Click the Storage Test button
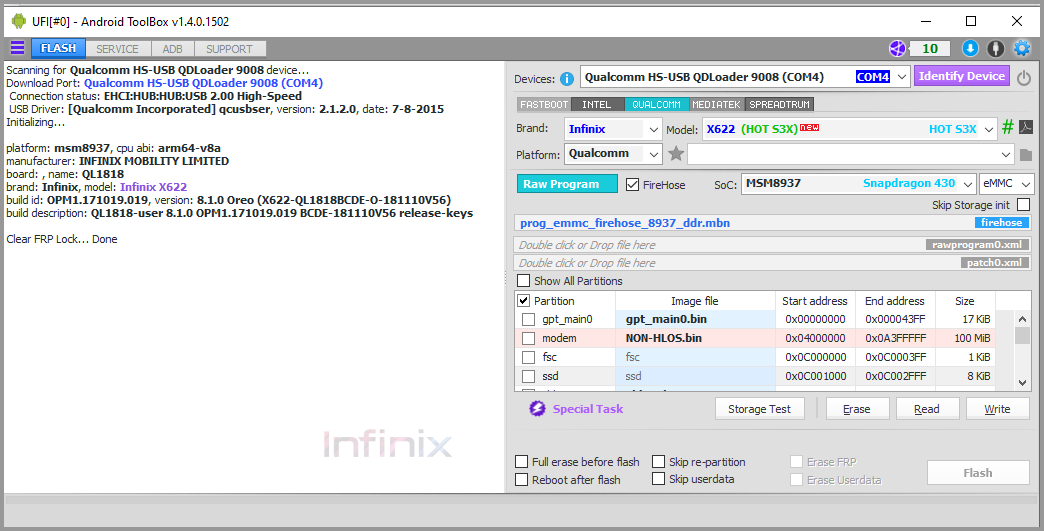Viewport: 1044px width, 531px height. point(760,409)
